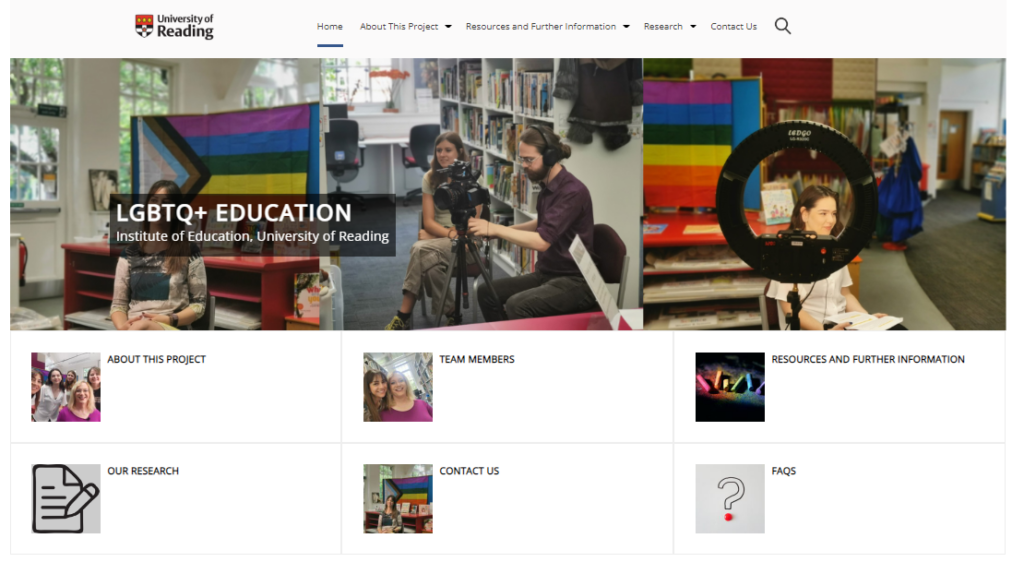Click the LGBTQ+ EDUCATION hero banner title
This screenshot has height=574, width=1024.
point(234,213)
